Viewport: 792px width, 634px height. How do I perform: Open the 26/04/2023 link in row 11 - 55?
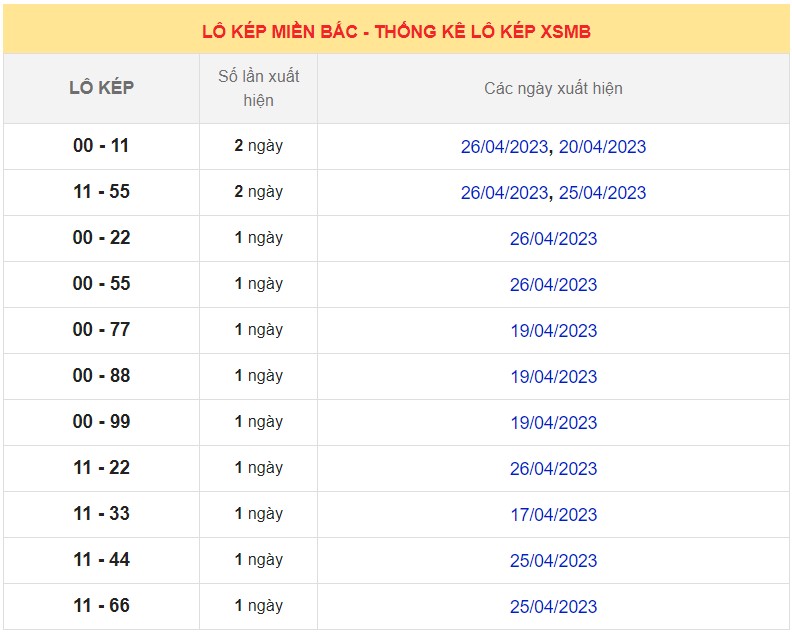tap(504, 192)
